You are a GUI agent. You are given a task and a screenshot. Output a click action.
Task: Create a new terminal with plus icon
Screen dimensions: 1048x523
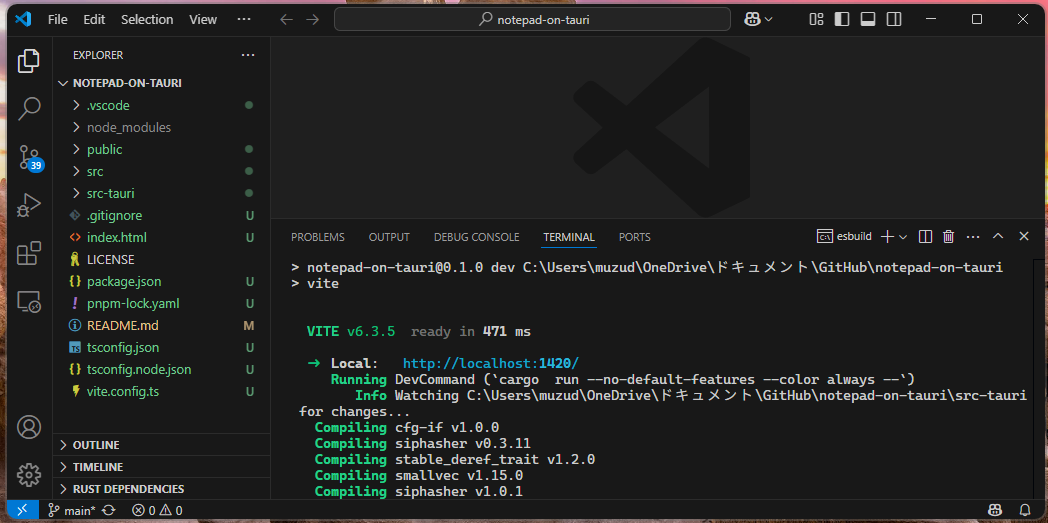pyautogui.click(x=887, y=236)
